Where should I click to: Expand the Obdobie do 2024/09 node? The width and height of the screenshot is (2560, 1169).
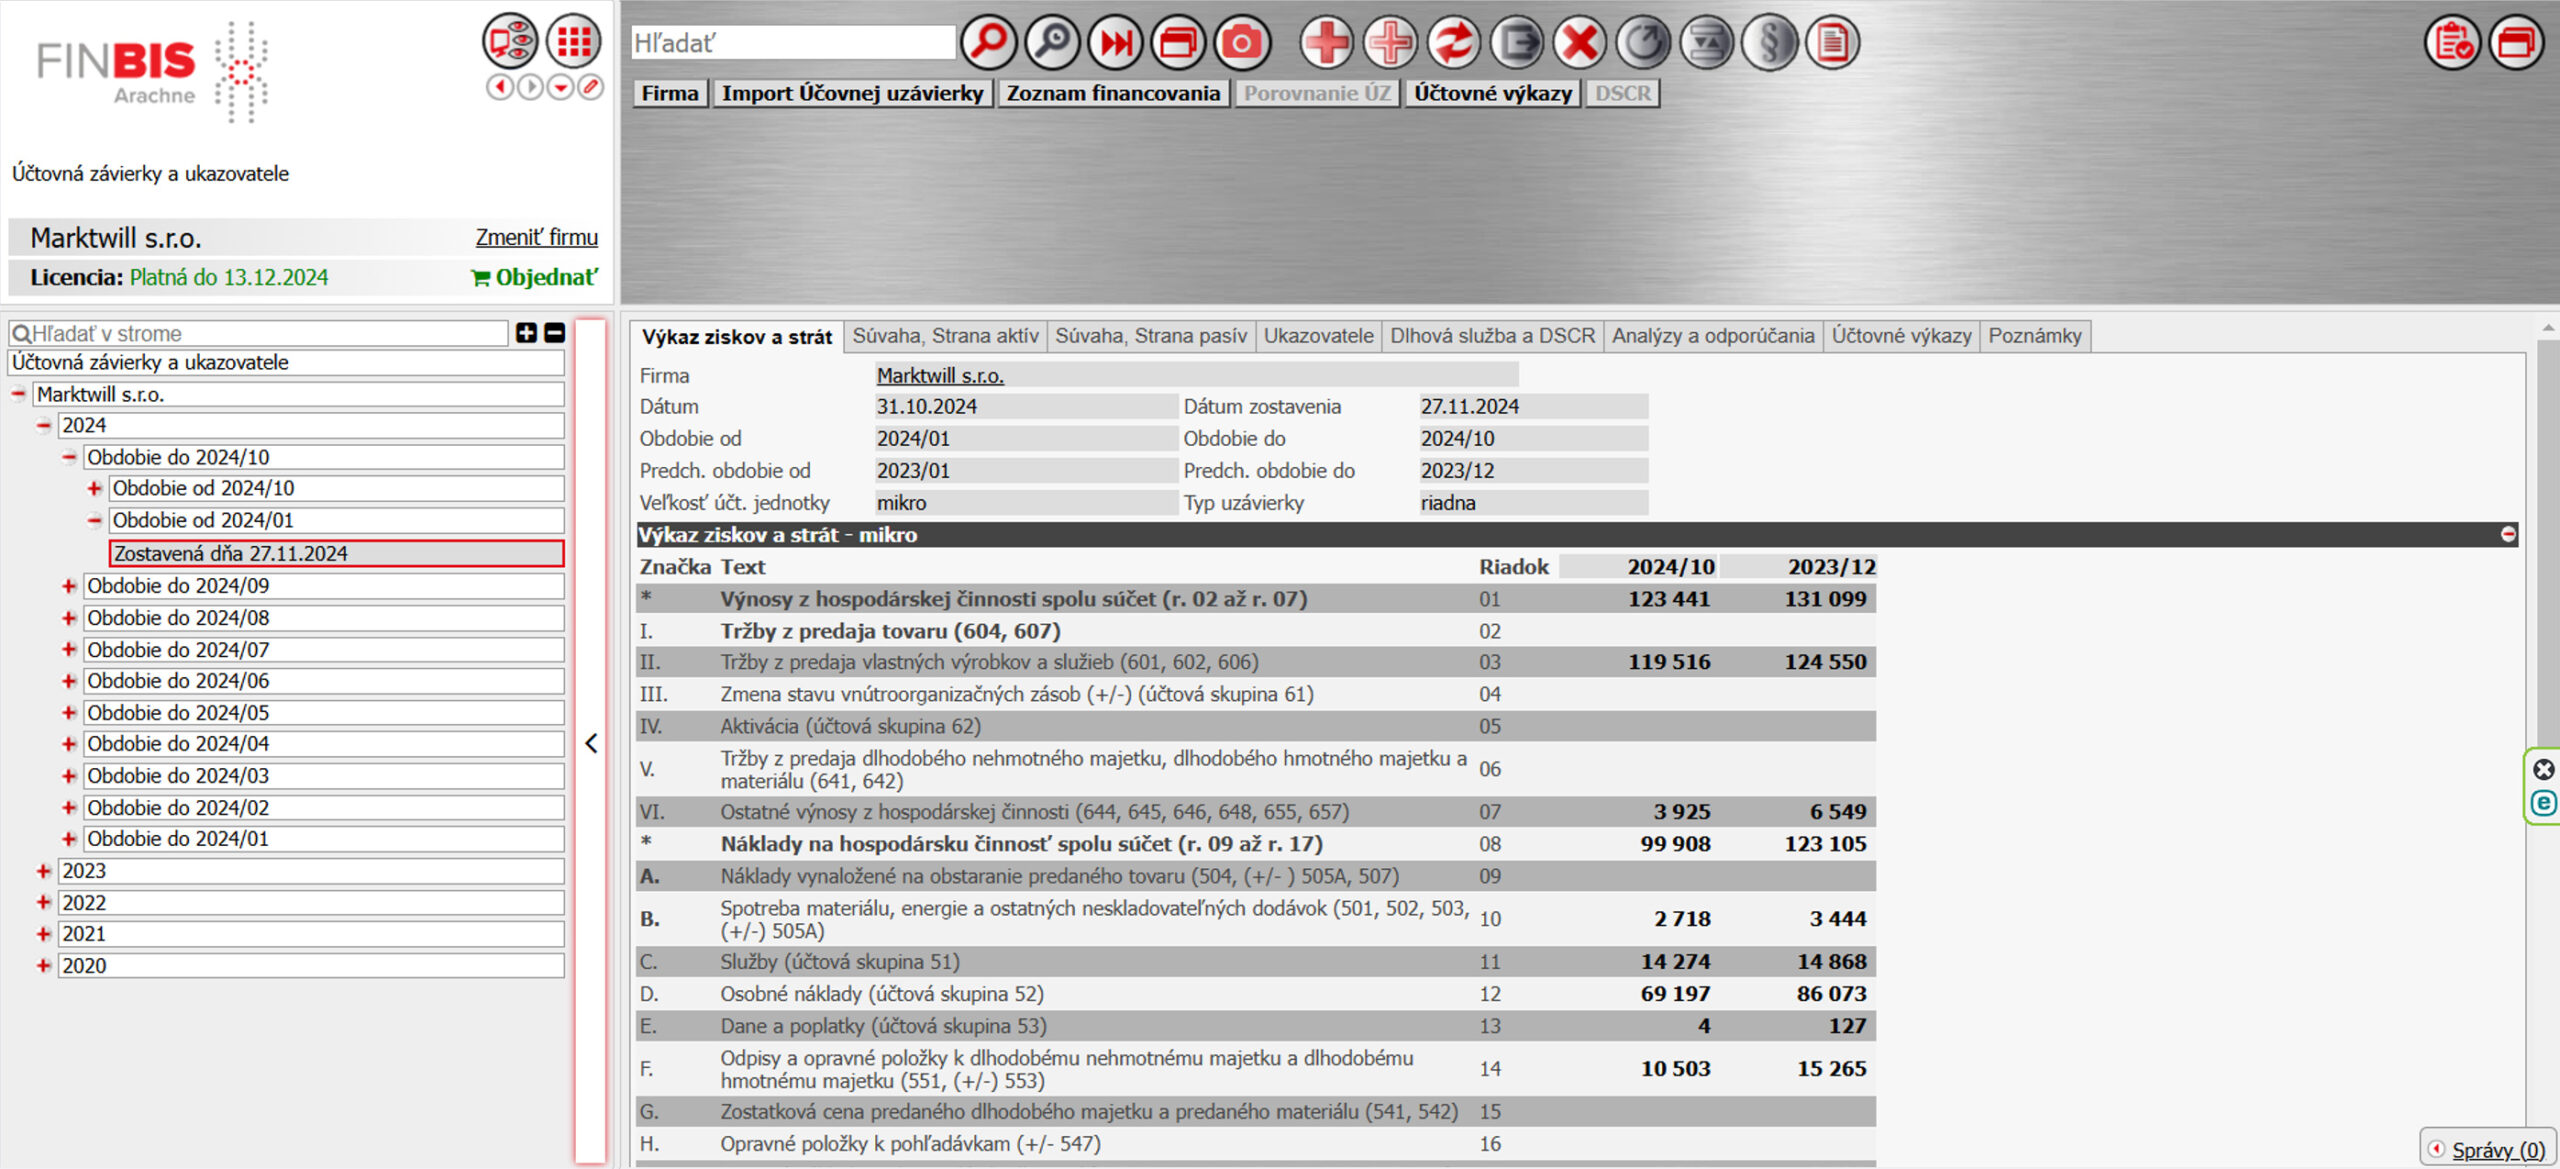pos(69,586)
